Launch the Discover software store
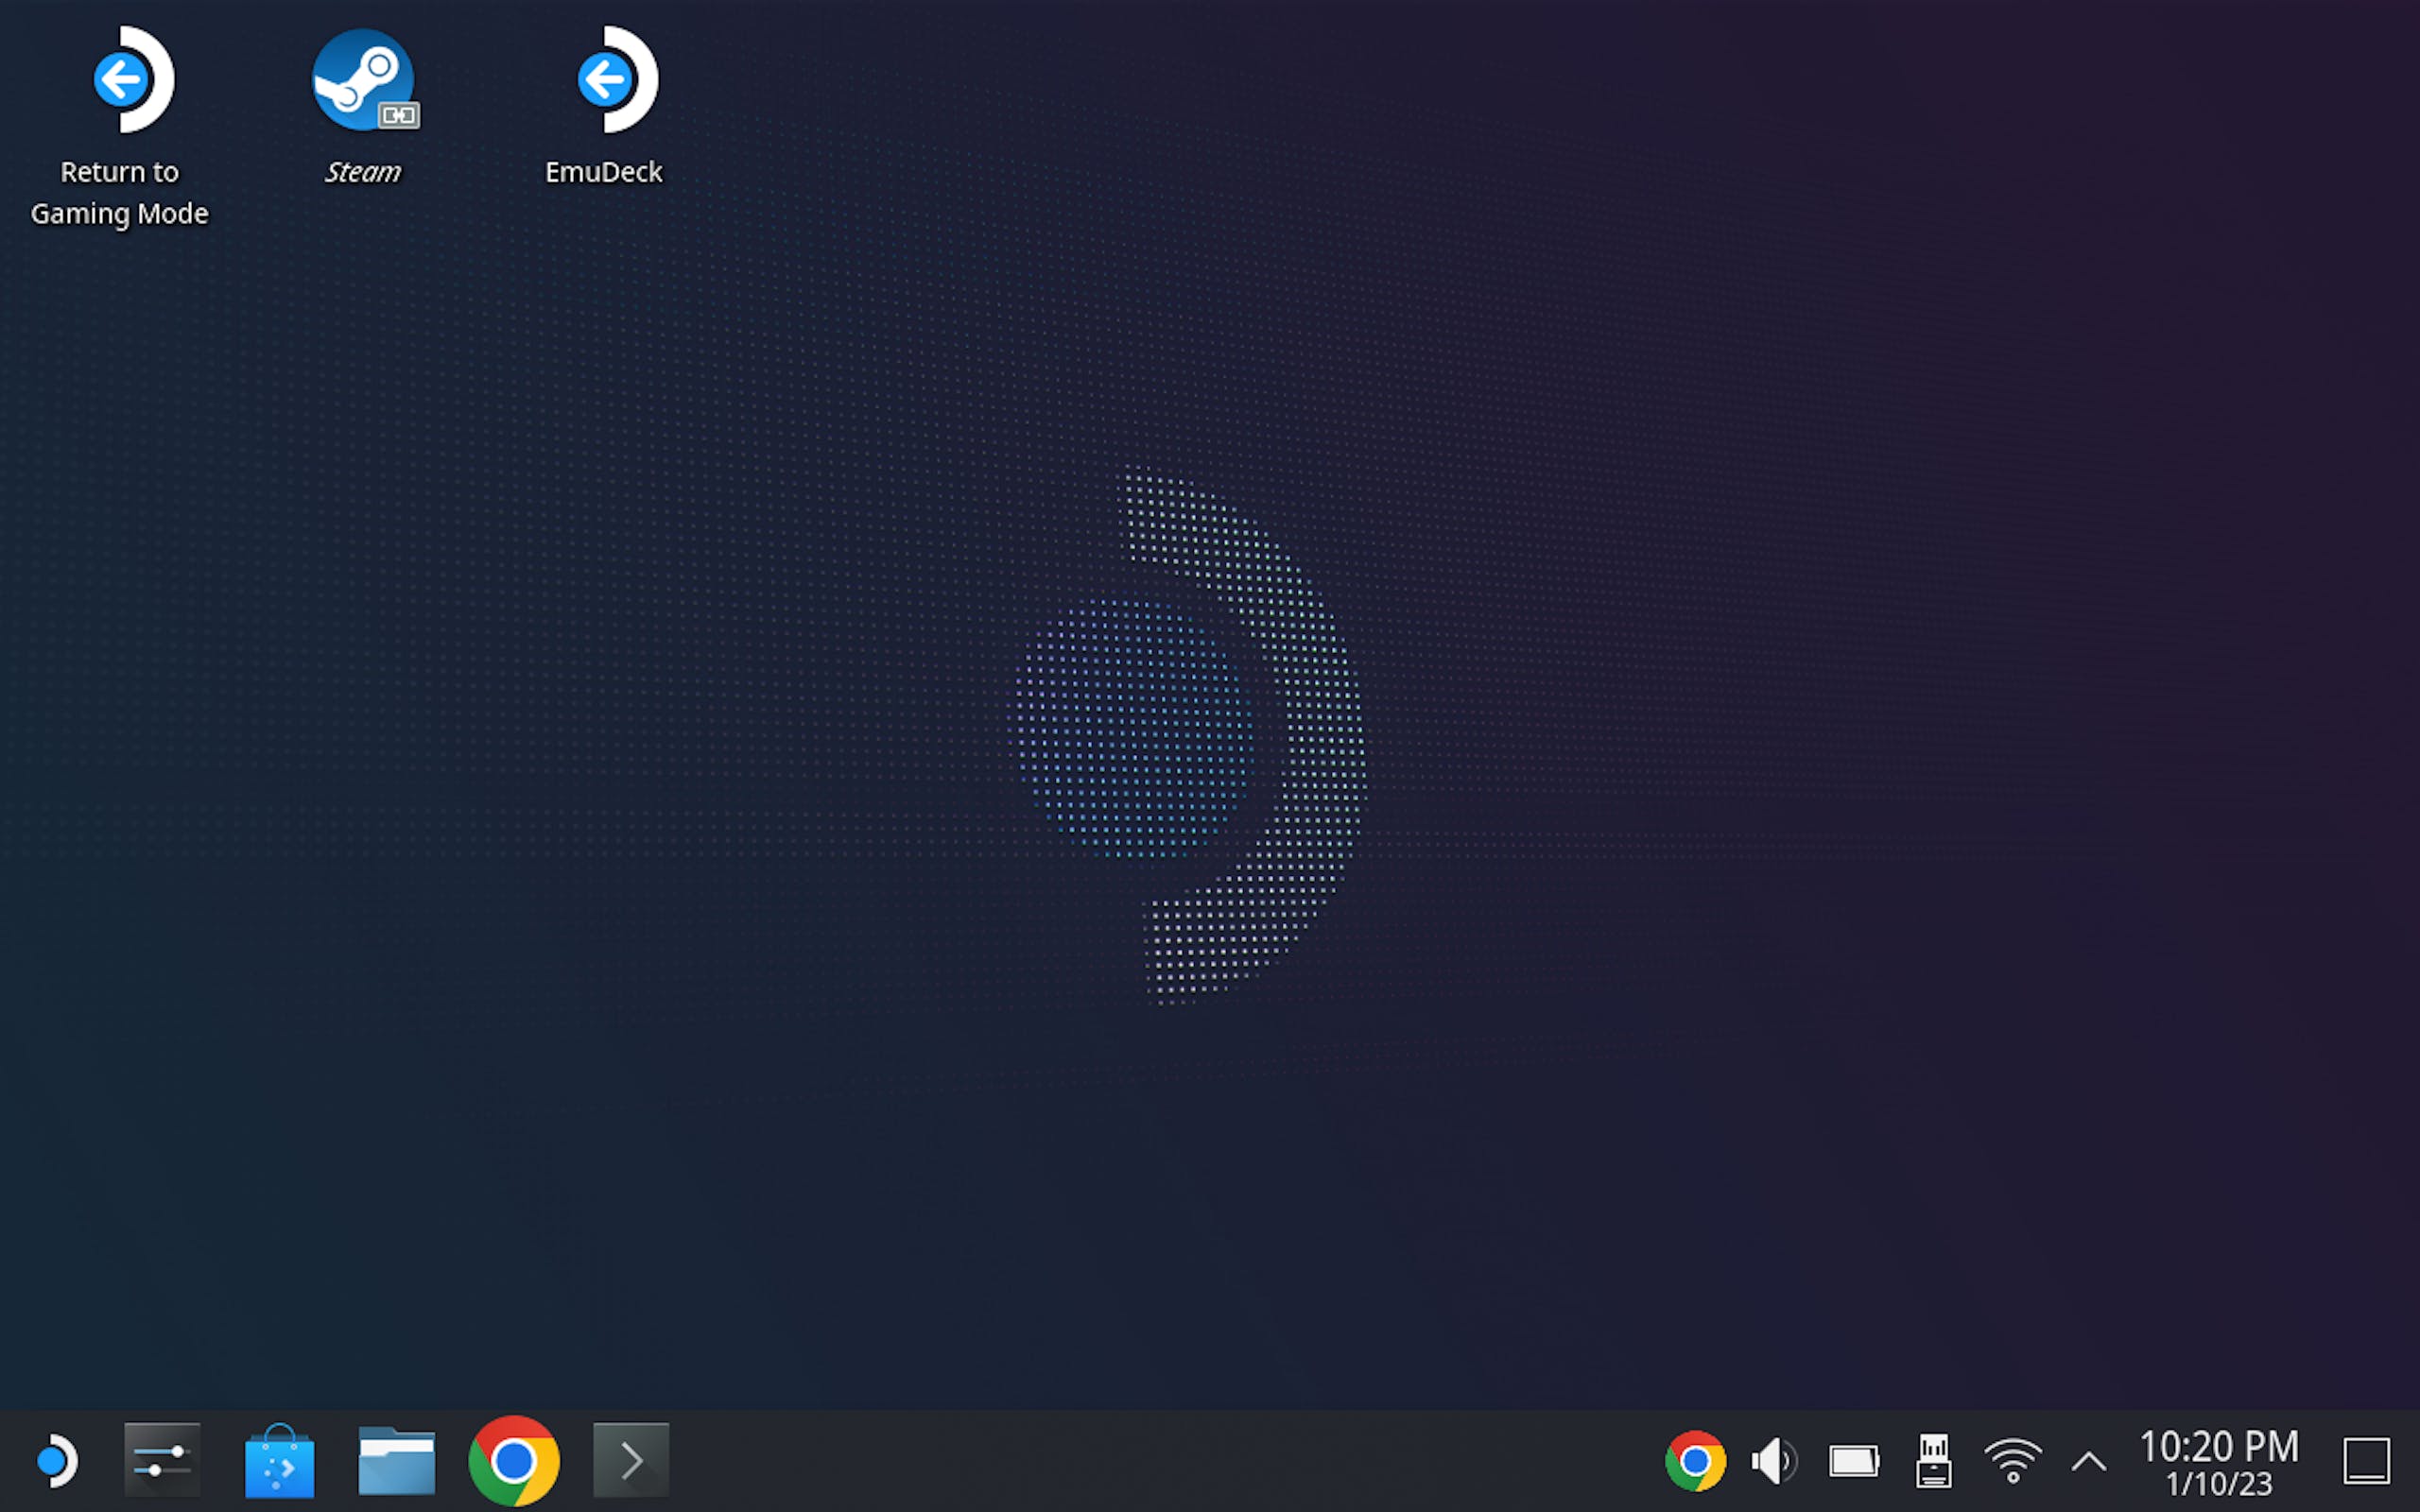This screenshot has height=1512, width=2420. click(x=279, y=1461)
